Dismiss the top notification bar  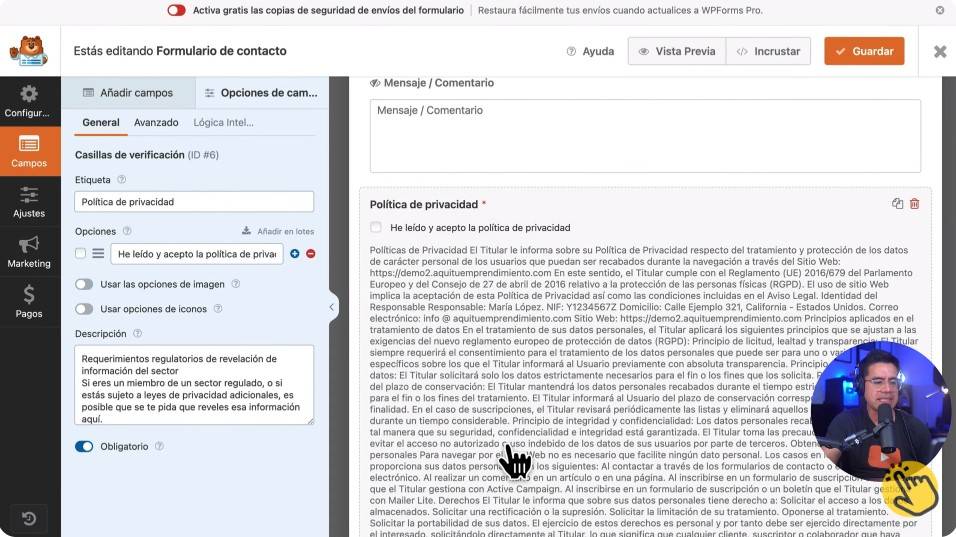point(940,10)
